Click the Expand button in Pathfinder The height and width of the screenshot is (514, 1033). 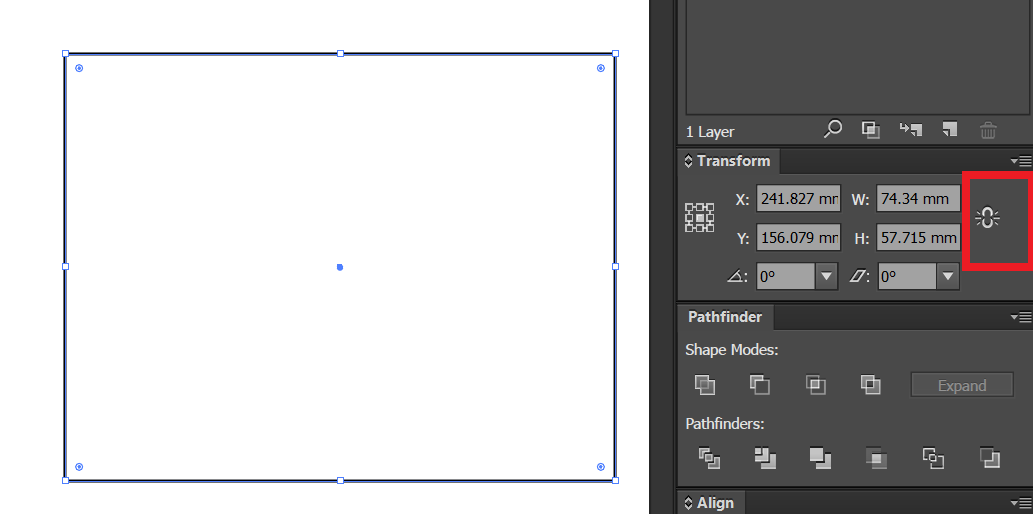(x=962, y=386)
